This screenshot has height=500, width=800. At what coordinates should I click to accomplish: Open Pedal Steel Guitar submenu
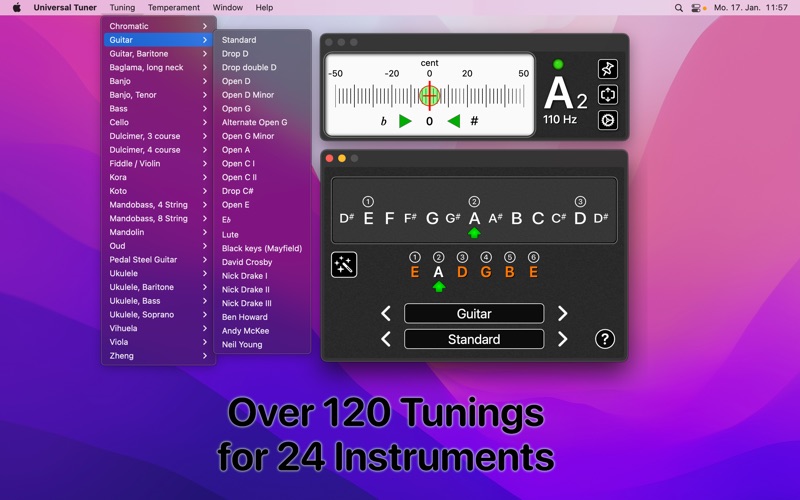pyautogui.click(x=158, y=260)
